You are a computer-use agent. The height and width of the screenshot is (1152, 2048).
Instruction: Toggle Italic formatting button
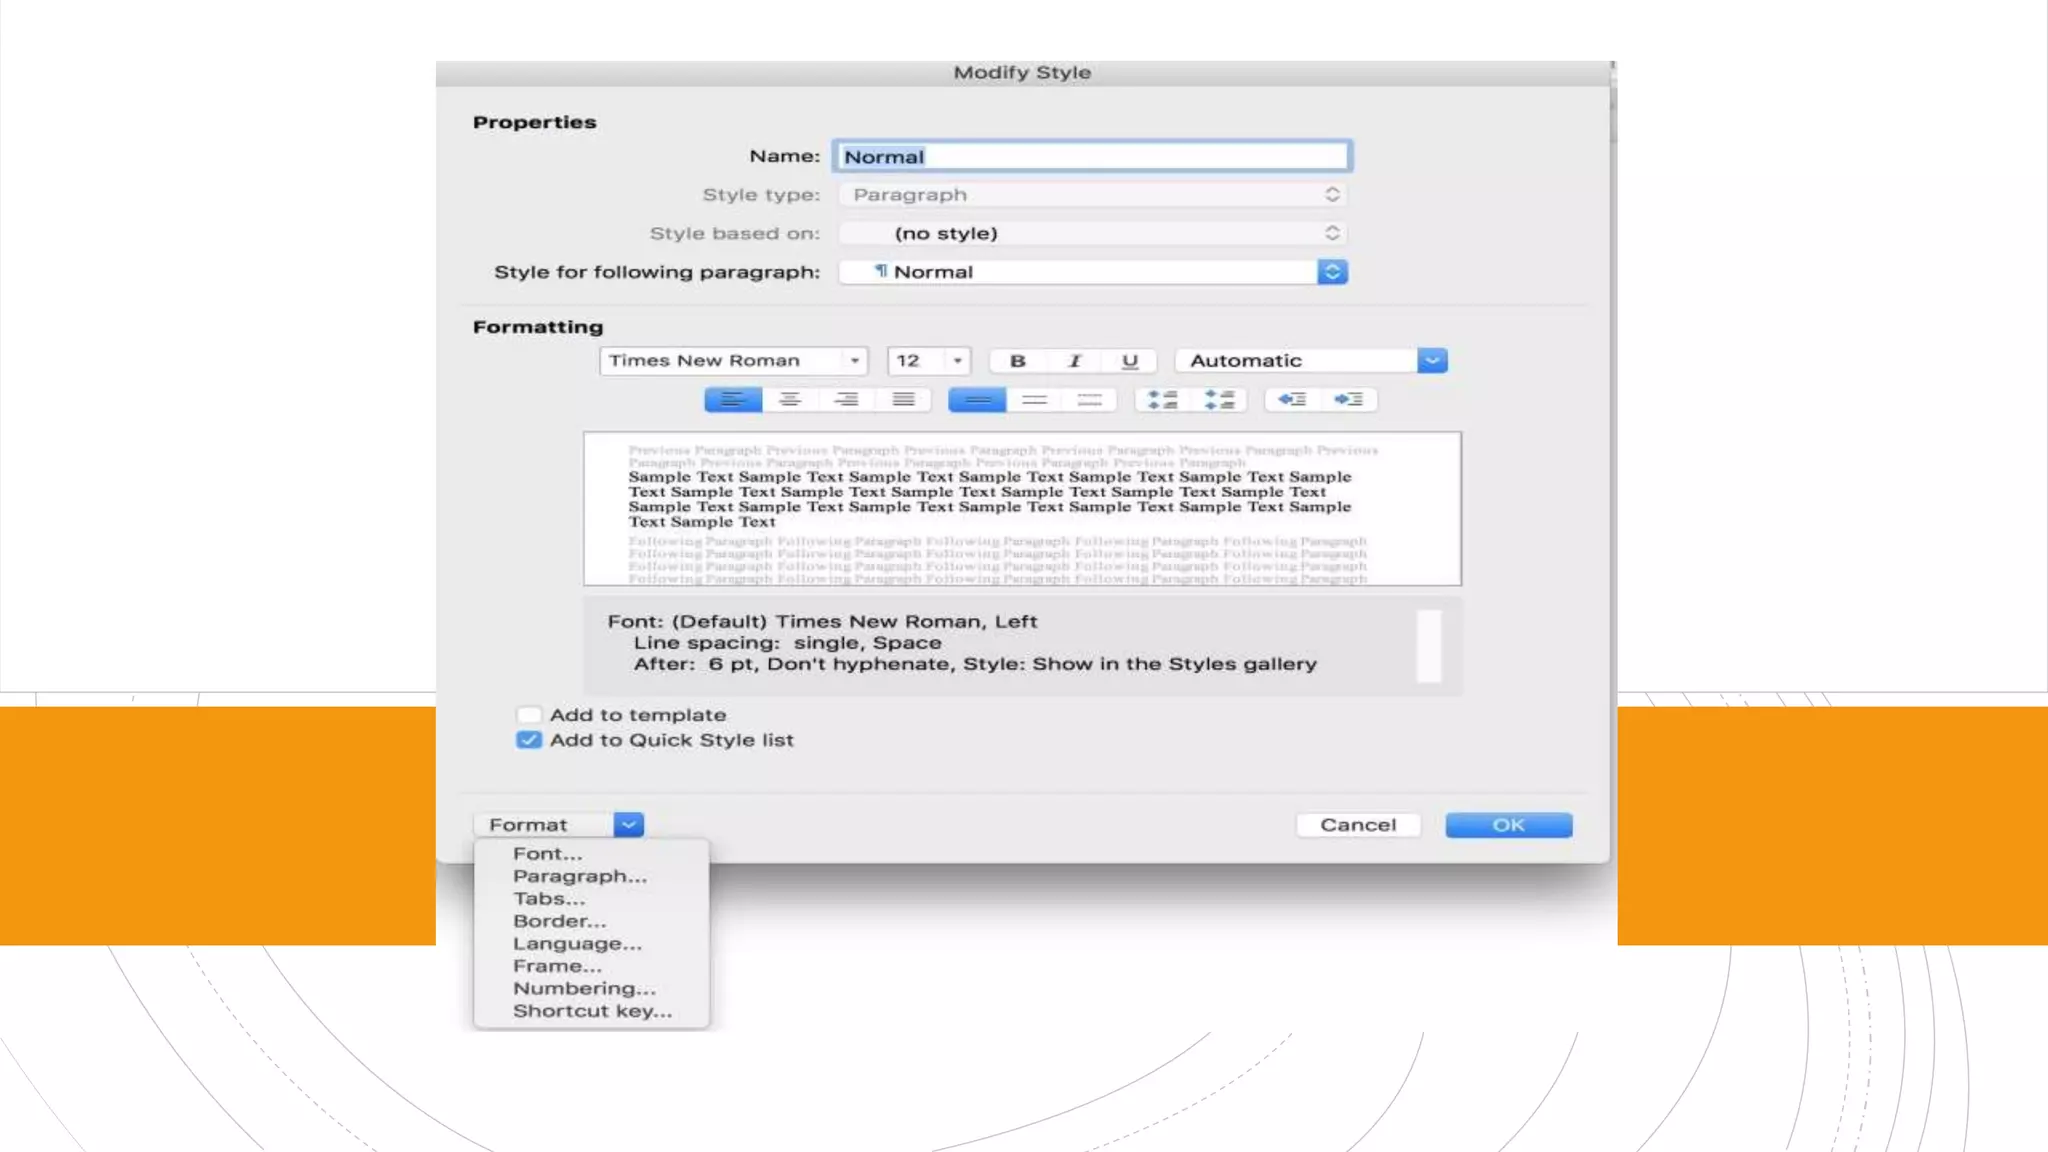1074,361
